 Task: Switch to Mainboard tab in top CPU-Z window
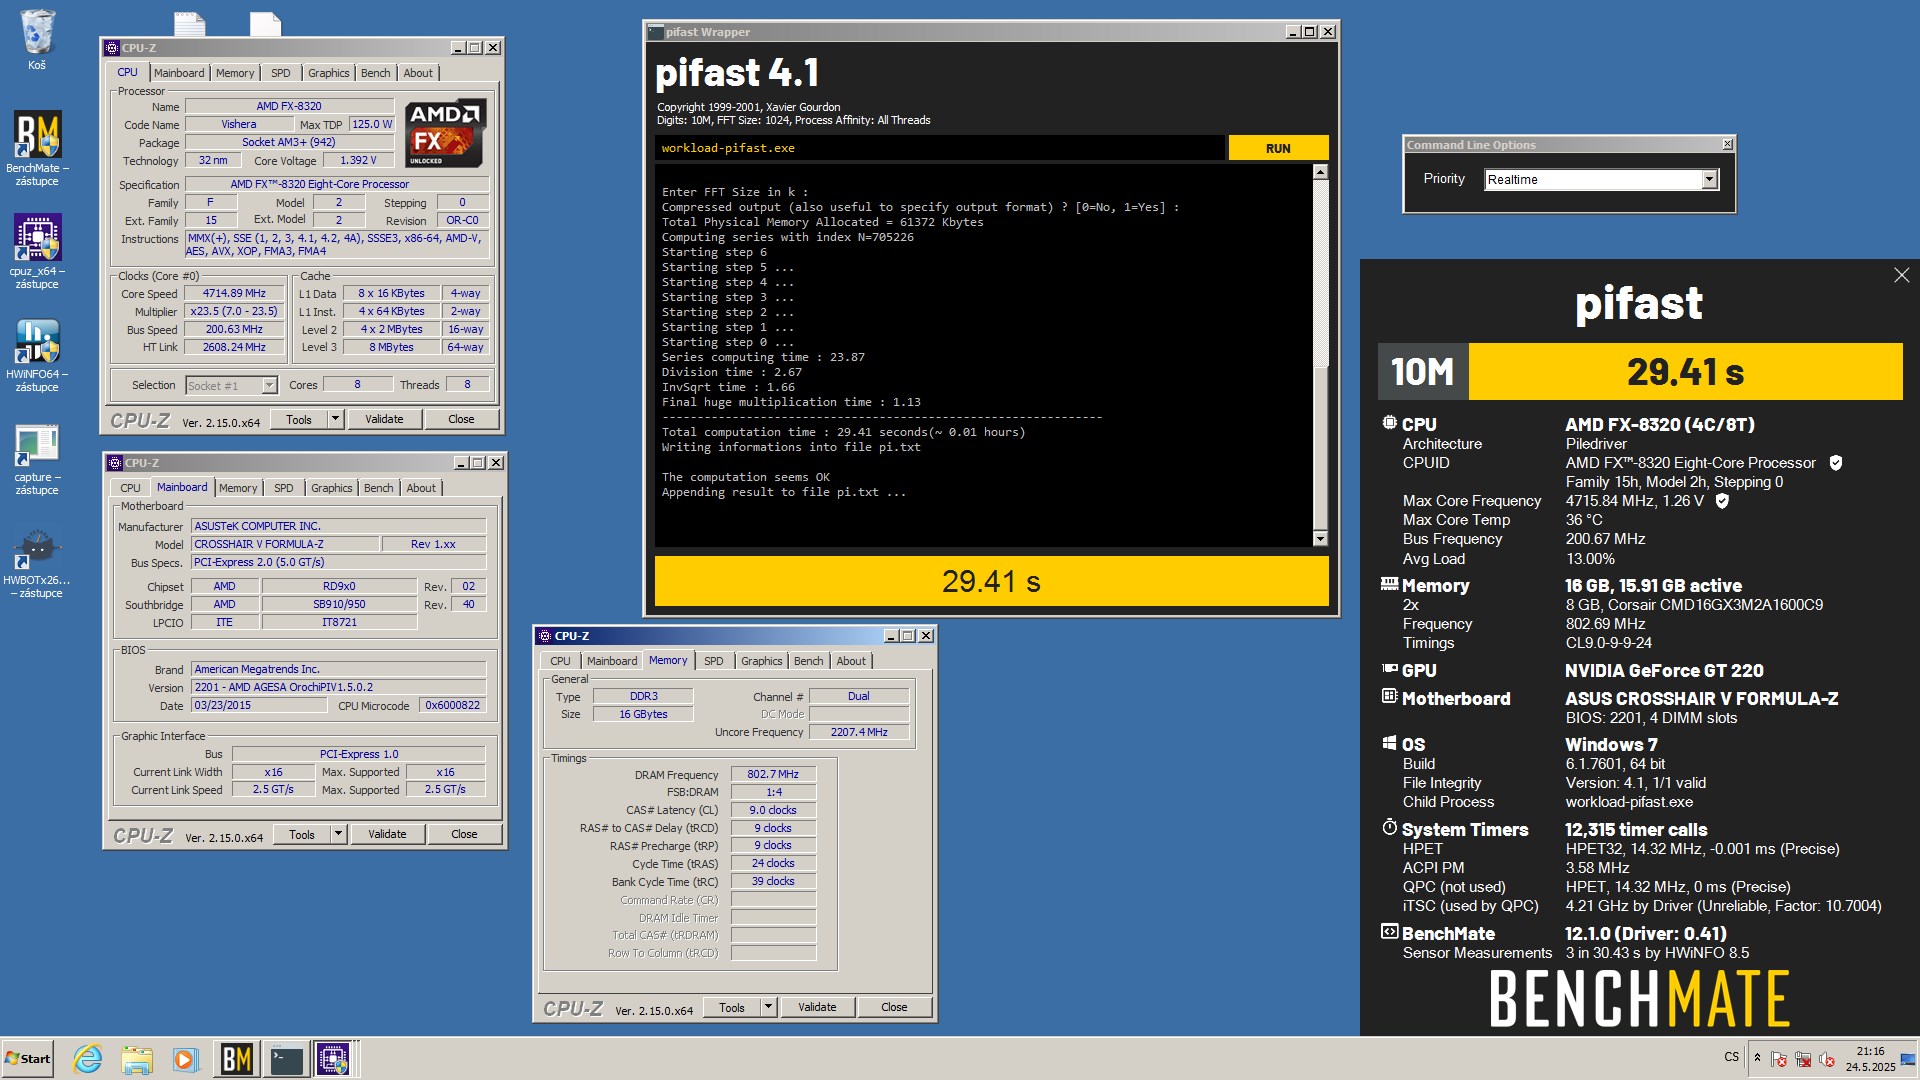point(179,73)
